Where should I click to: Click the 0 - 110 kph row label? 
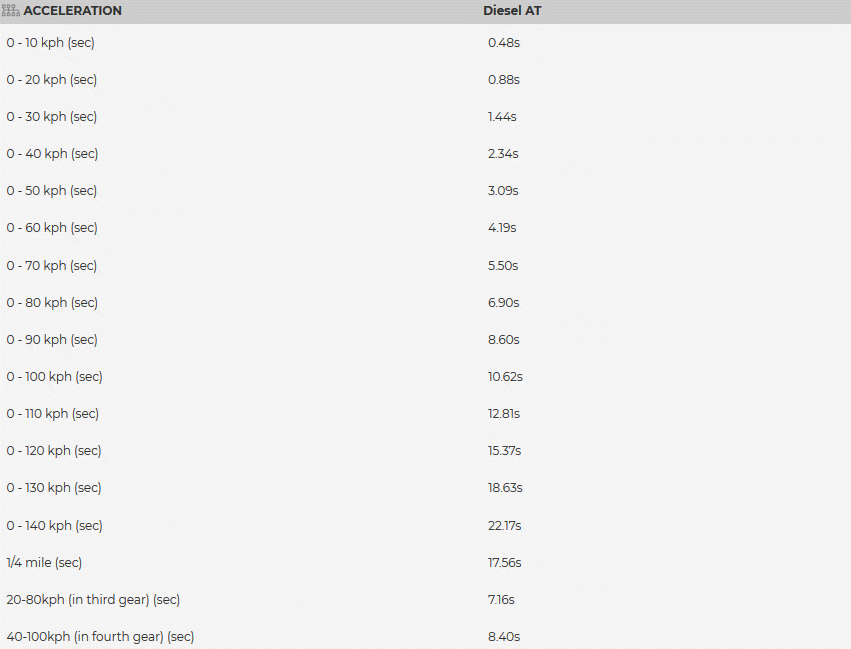(x=53, y=414)
